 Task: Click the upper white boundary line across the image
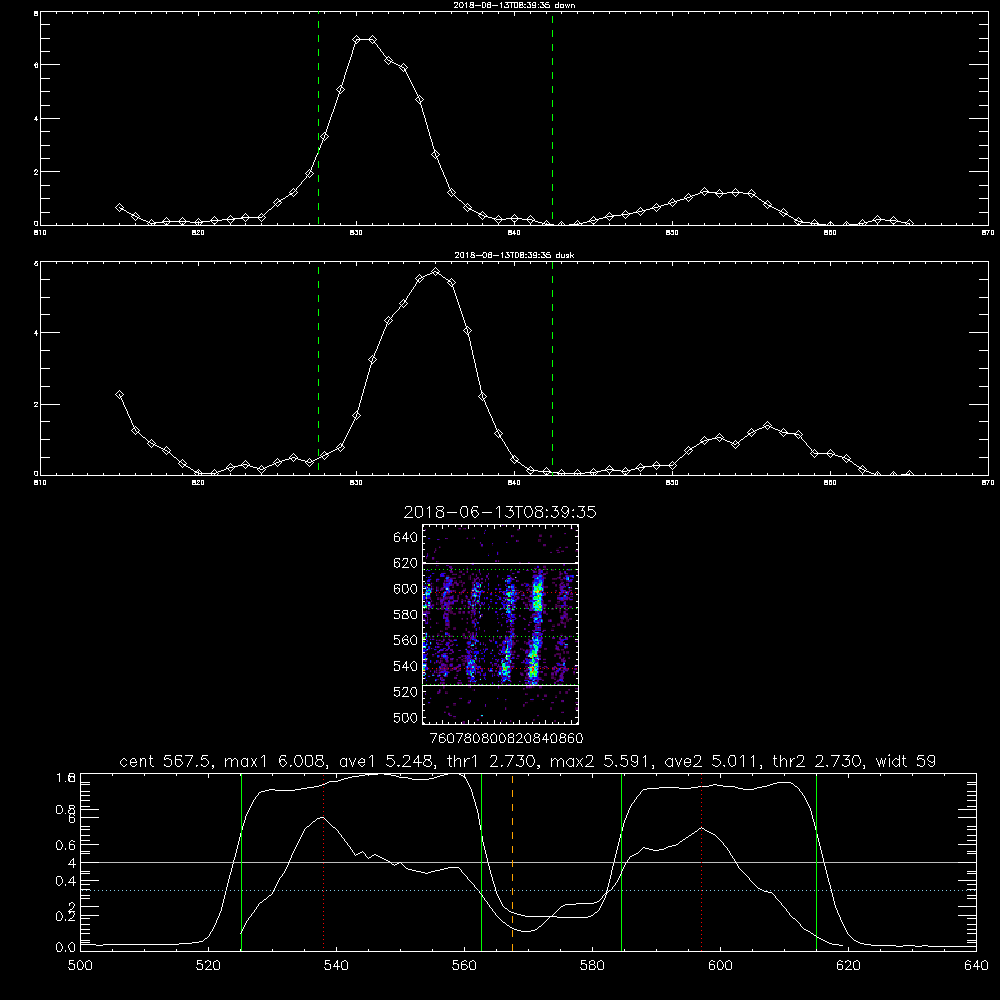[x=500, y=563]
